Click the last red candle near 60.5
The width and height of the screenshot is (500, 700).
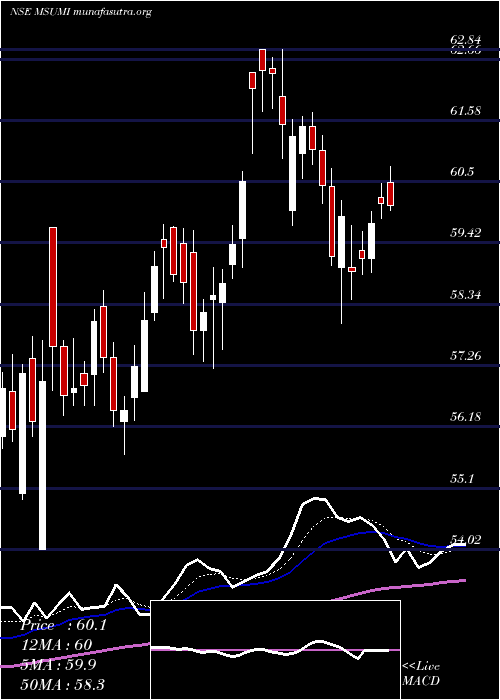tap(391, 194)
